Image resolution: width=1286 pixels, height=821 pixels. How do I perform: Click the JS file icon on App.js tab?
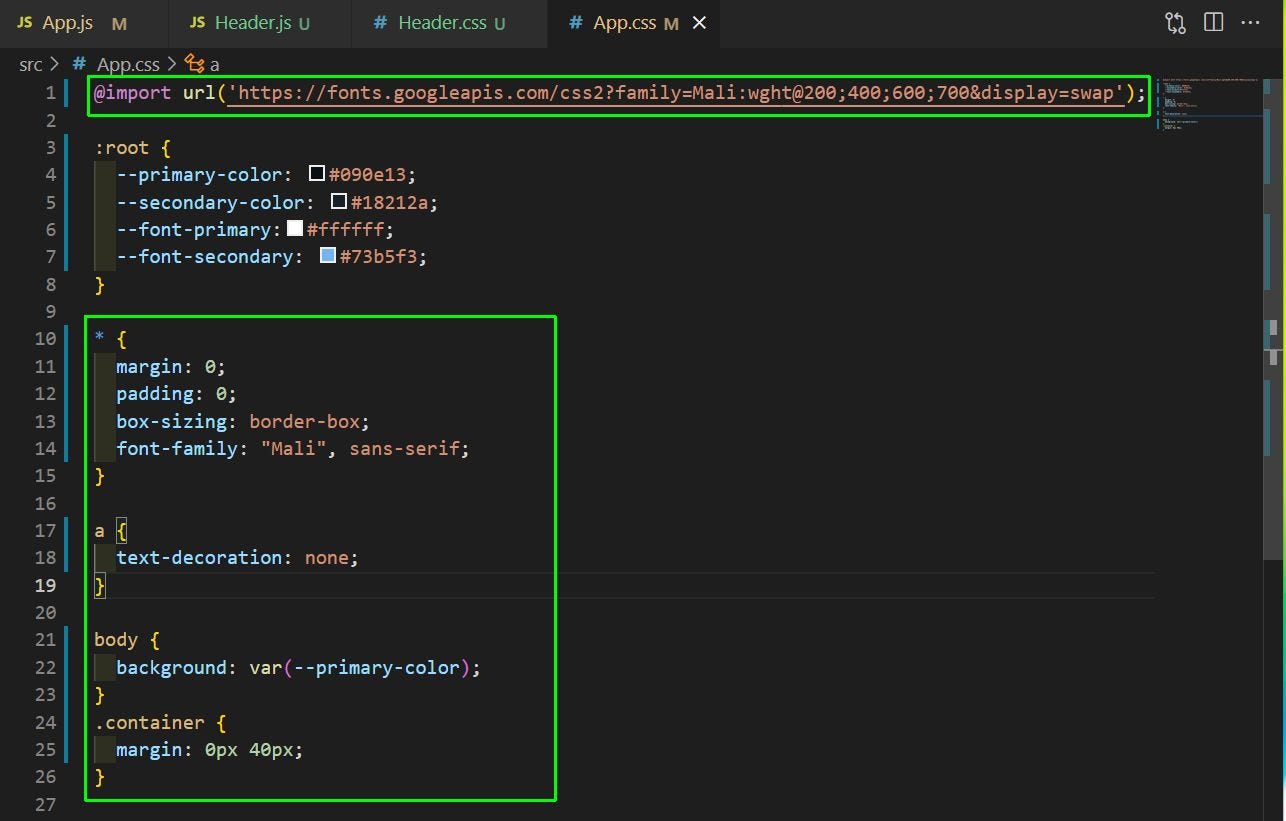(x=25, y=23)
